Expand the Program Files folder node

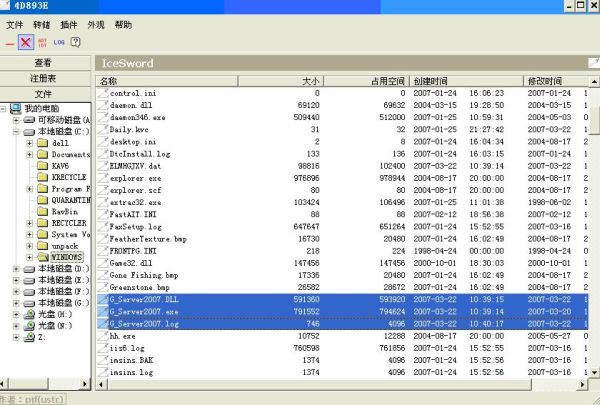(29, 189)
